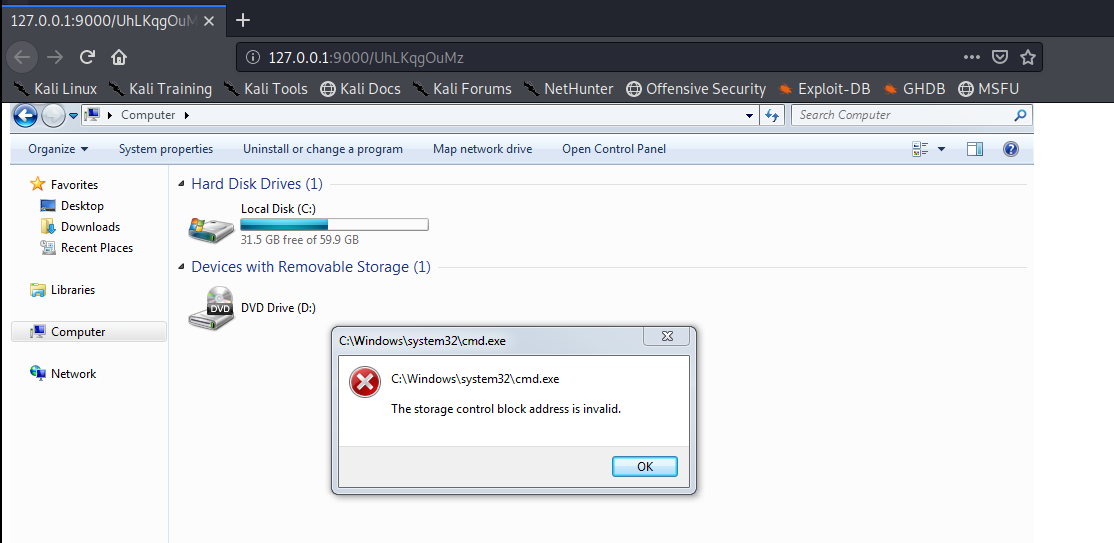Open the Pocket save icon in the address bar
This screenshot has width=1114, height=543.
(1000, 58)
